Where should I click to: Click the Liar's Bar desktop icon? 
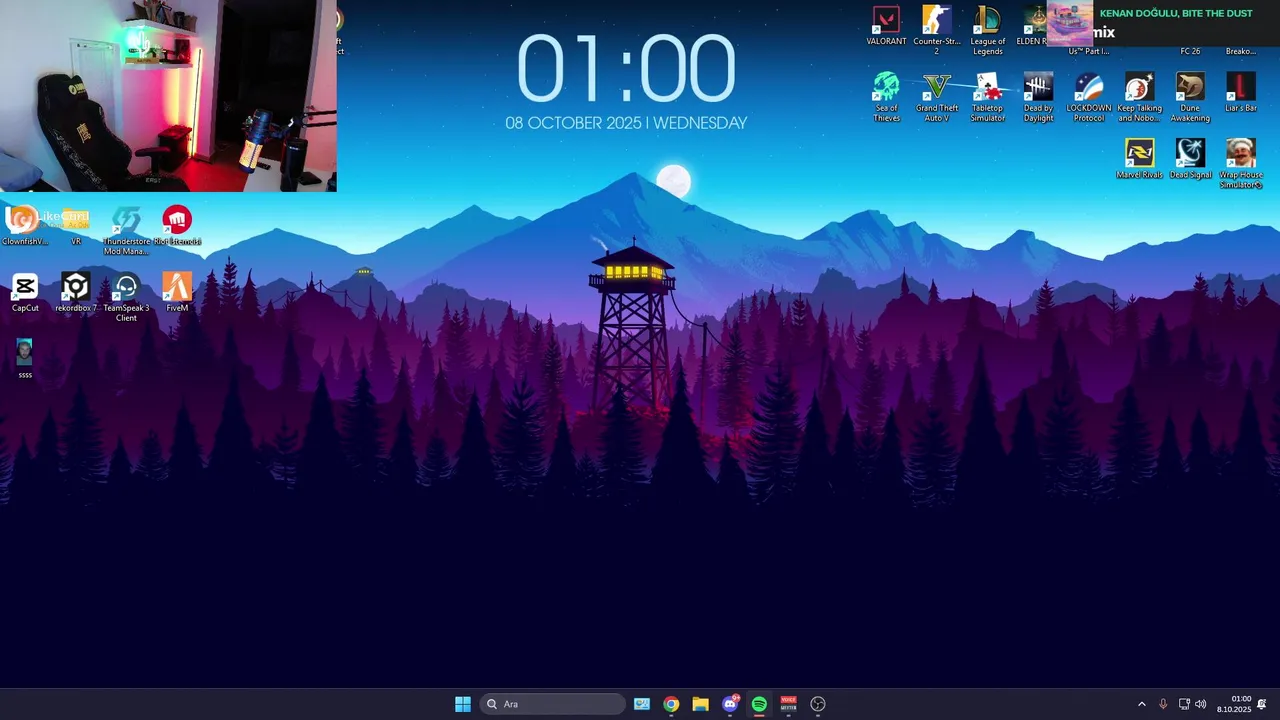1241,93
